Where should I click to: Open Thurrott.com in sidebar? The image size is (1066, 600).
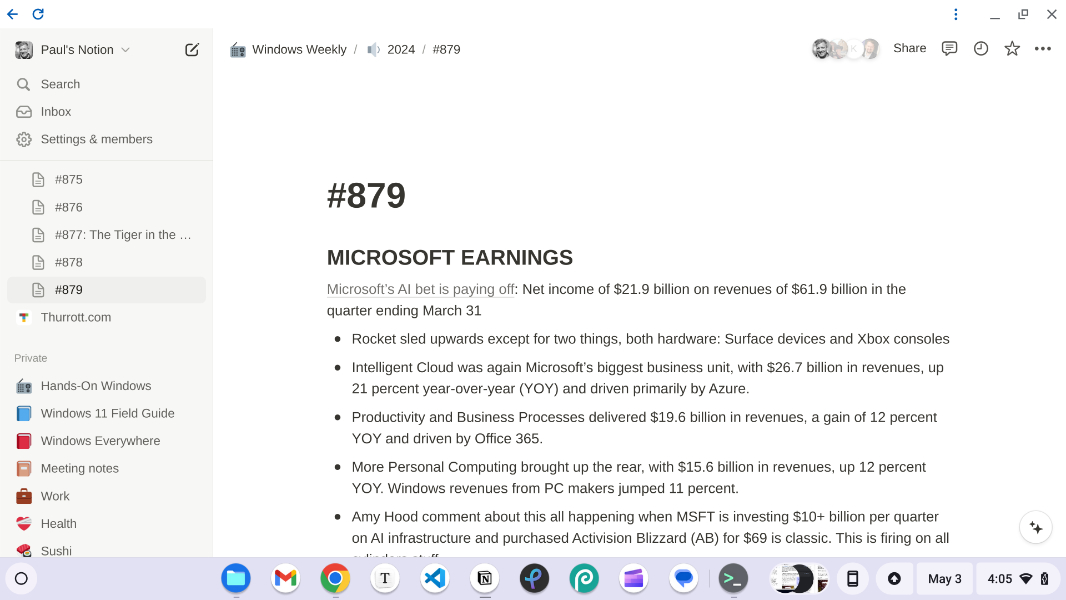coord(106,317)
